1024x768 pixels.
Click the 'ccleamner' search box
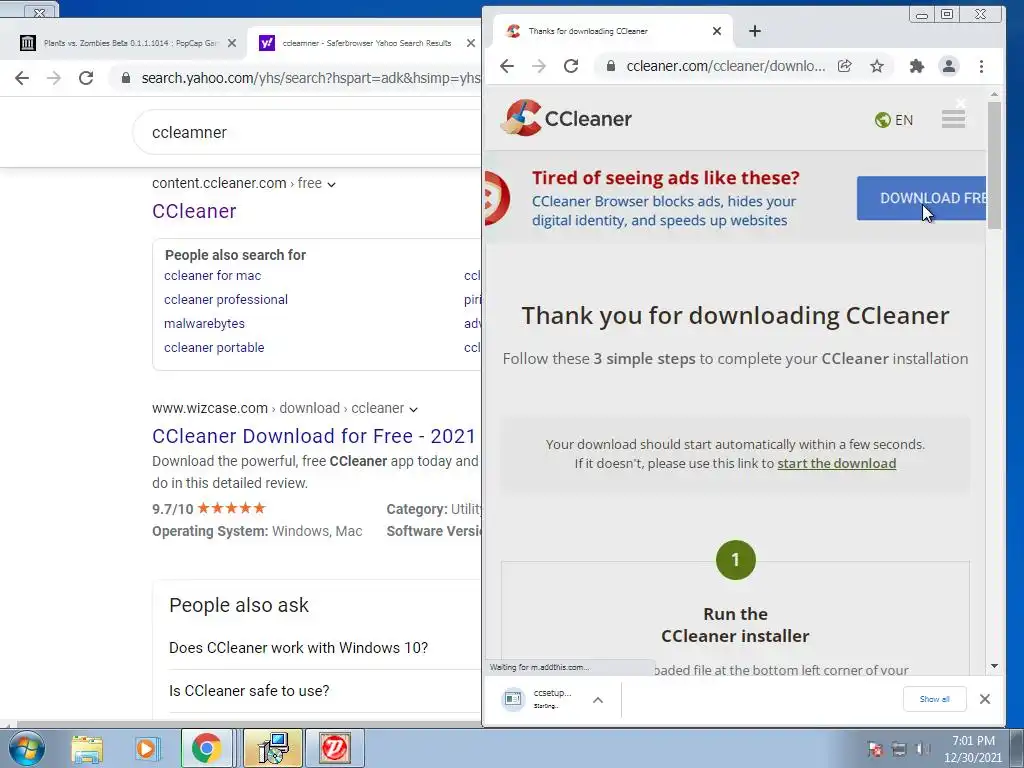307,133
